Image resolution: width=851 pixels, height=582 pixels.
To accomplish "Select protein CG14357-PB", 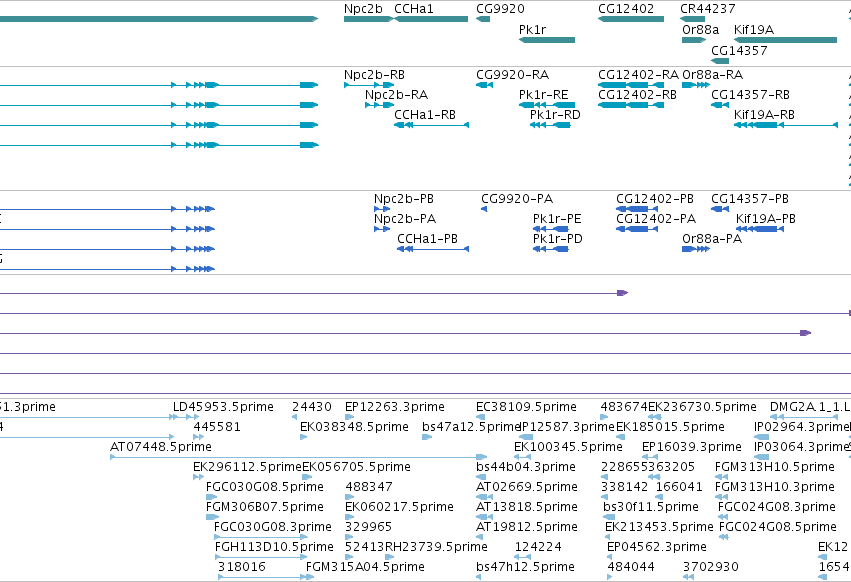I will tap(720, 208).
